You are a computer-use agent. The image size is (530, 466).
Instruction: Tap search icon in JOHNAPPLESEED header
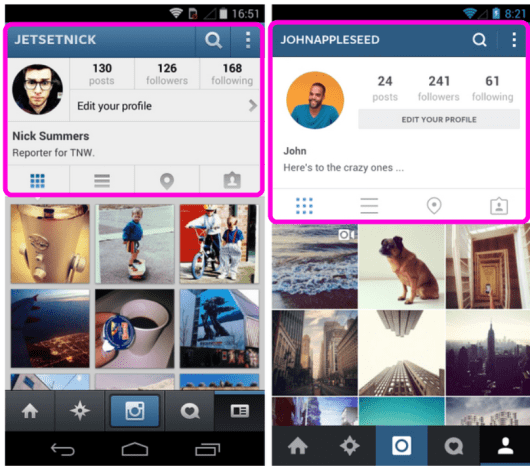479,40
